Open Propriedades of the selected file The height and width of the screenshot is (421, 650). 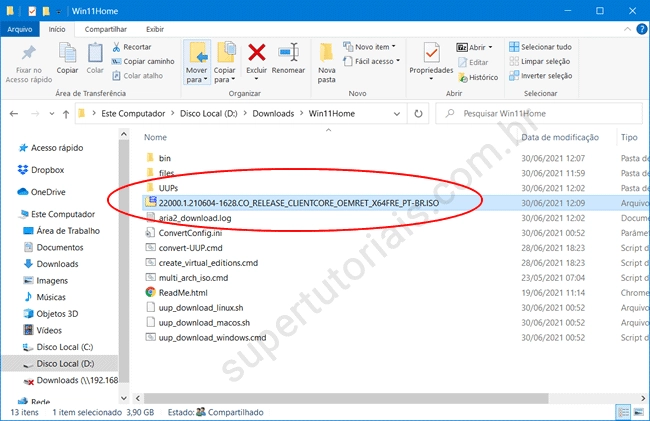pos(431,61)
